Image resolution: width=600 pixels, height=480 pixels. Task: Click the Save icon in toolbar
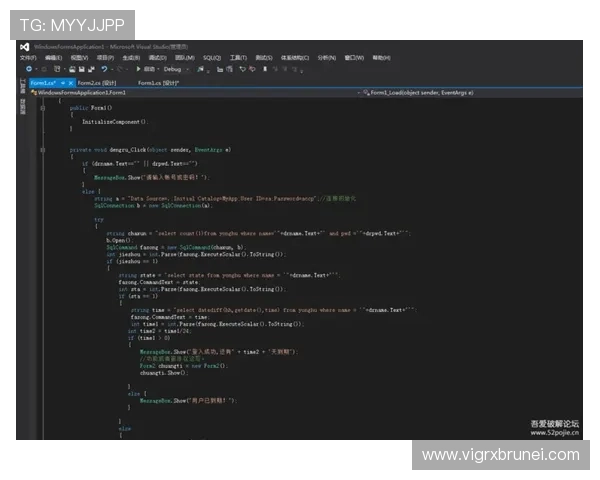point(81,69)
